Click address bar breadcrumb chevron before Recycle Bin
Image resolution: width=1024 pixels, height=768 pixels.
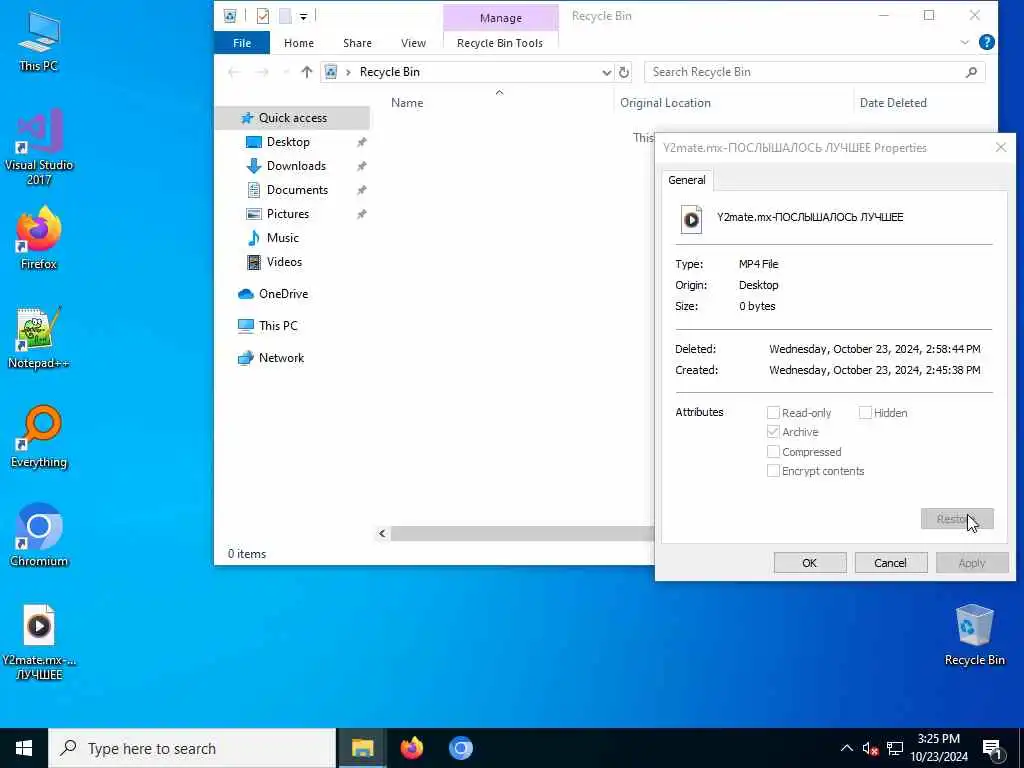tap(348, 72)
